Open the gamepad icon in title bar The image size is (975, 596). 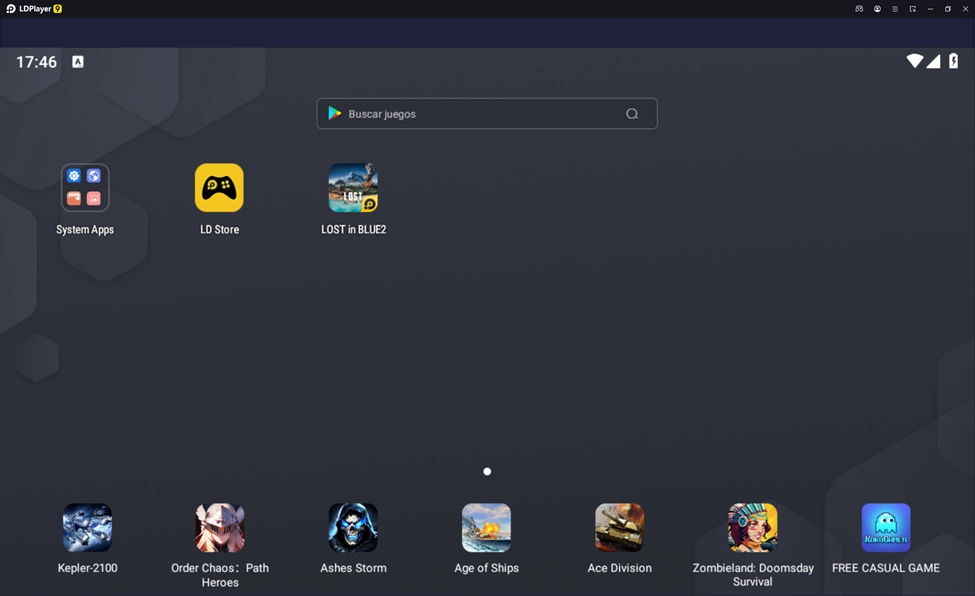859,9
